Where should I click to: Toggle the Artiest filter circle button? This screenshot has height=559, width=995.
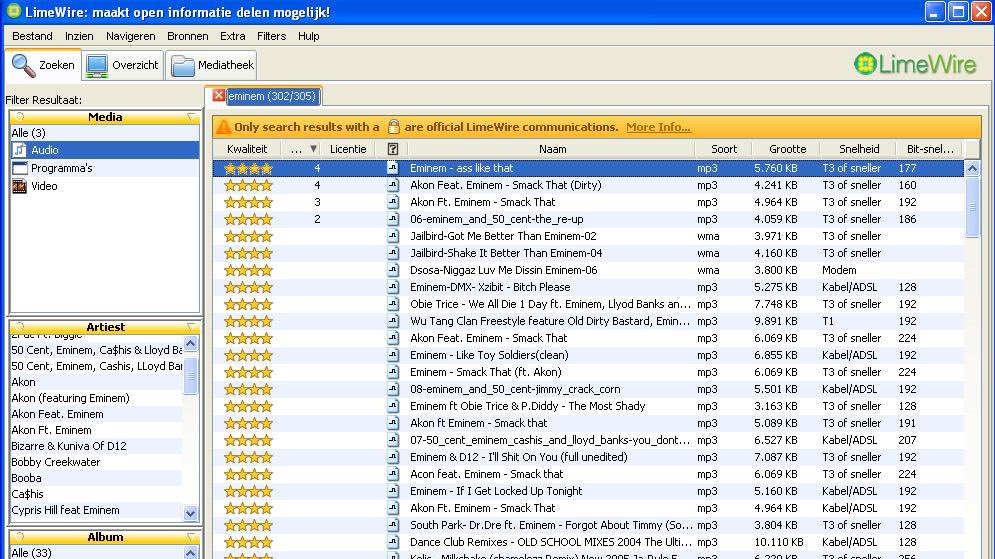point(20,327)
